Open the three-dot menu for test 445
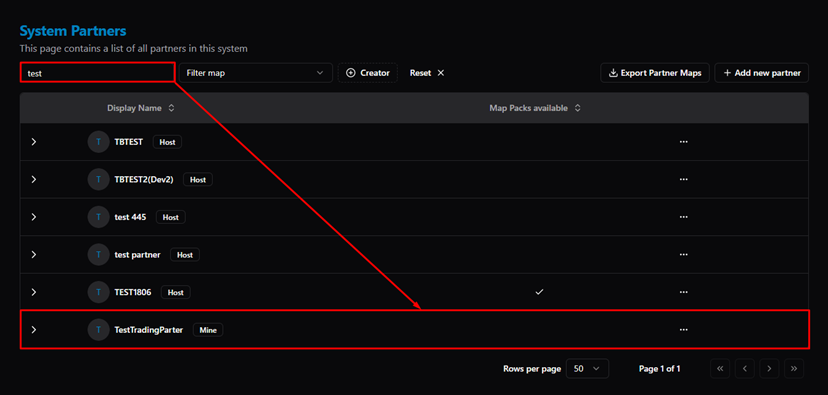Viewport: 828px width, 395px height. click(x=683, y=217)
